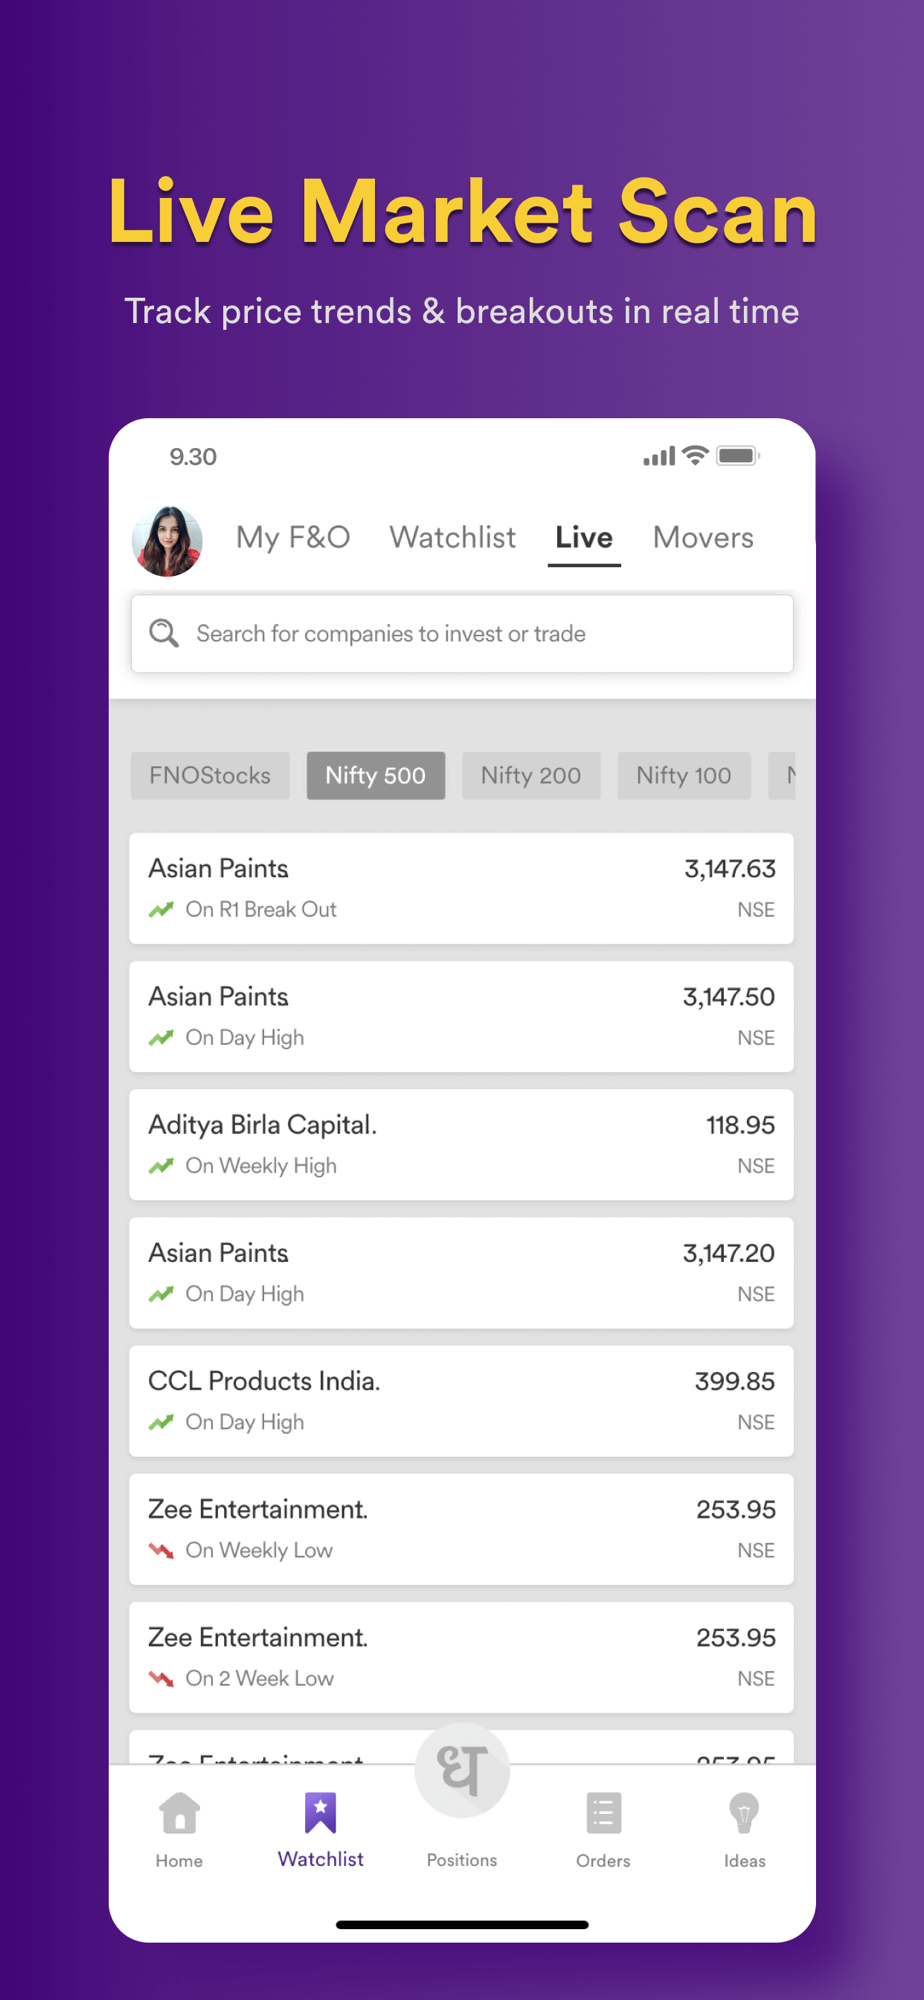Viewport: 924px width, 2000px height.
Task: Tap the Wi-Fi status icon
Action: (695, 455)
